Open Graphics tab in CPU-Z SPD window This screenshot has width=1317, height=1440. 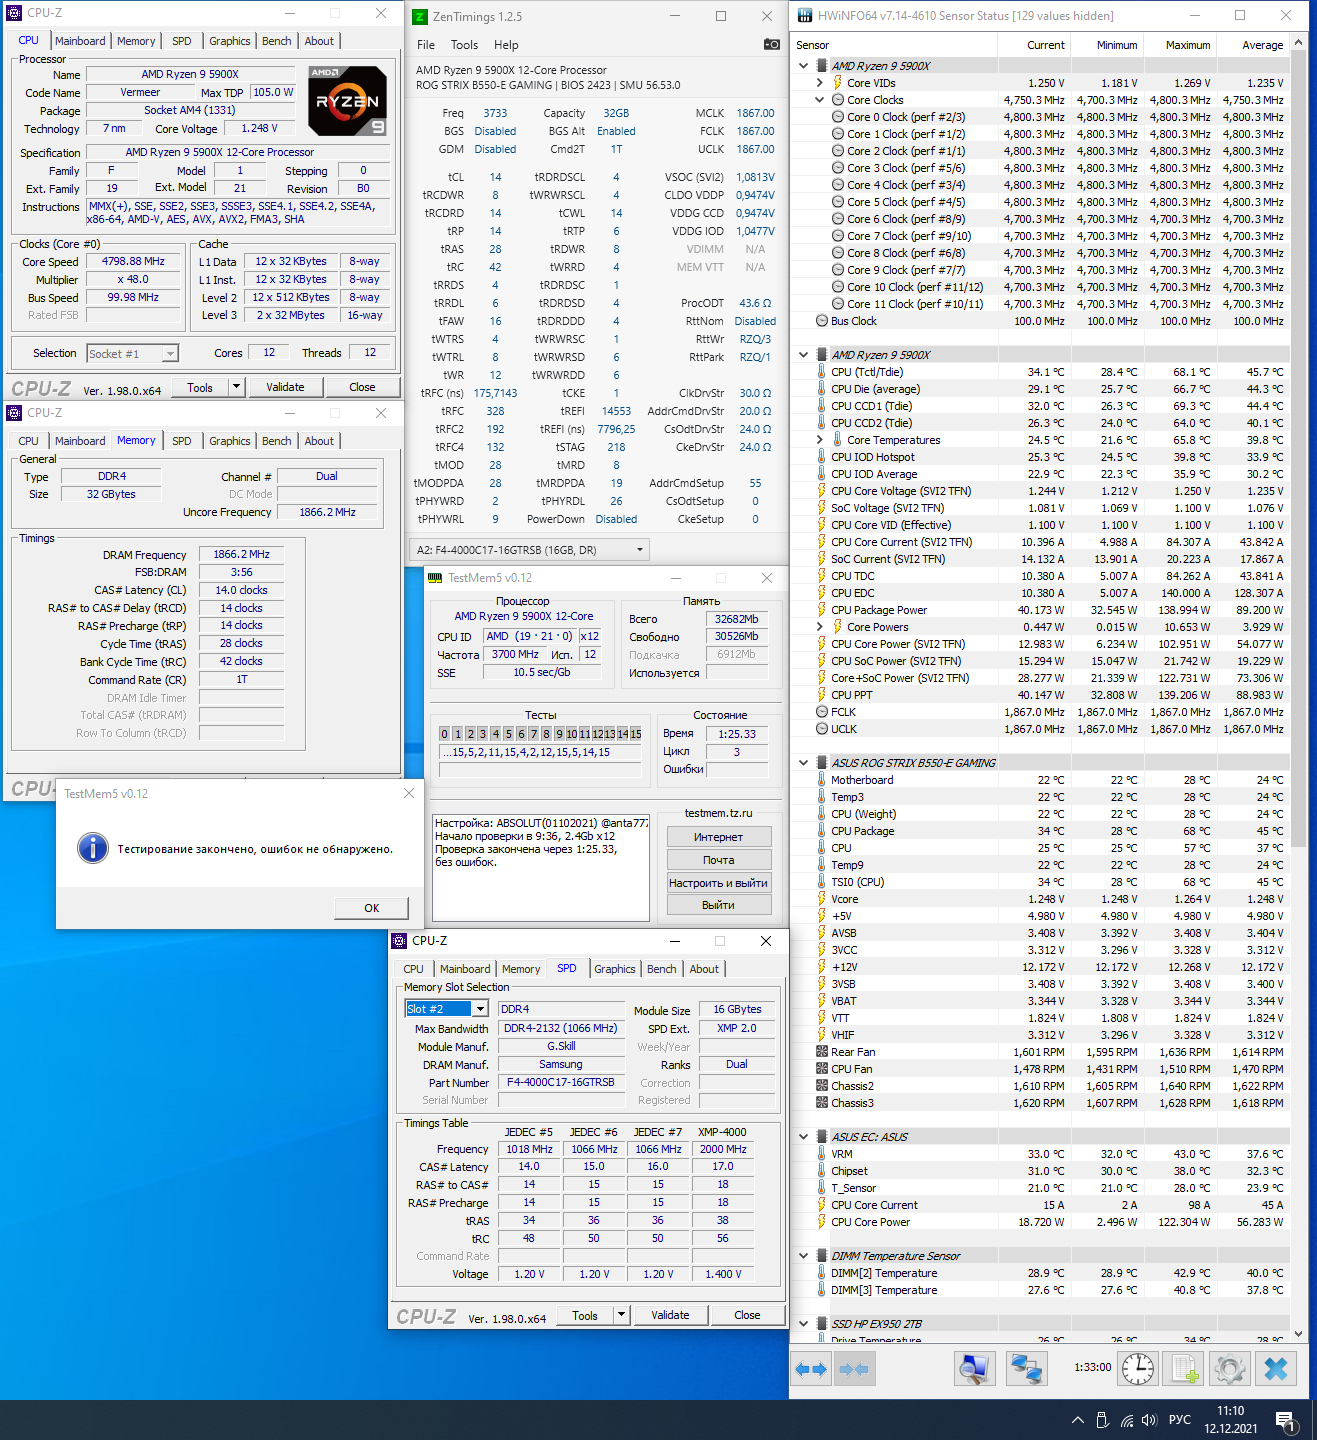coord(614,969)
